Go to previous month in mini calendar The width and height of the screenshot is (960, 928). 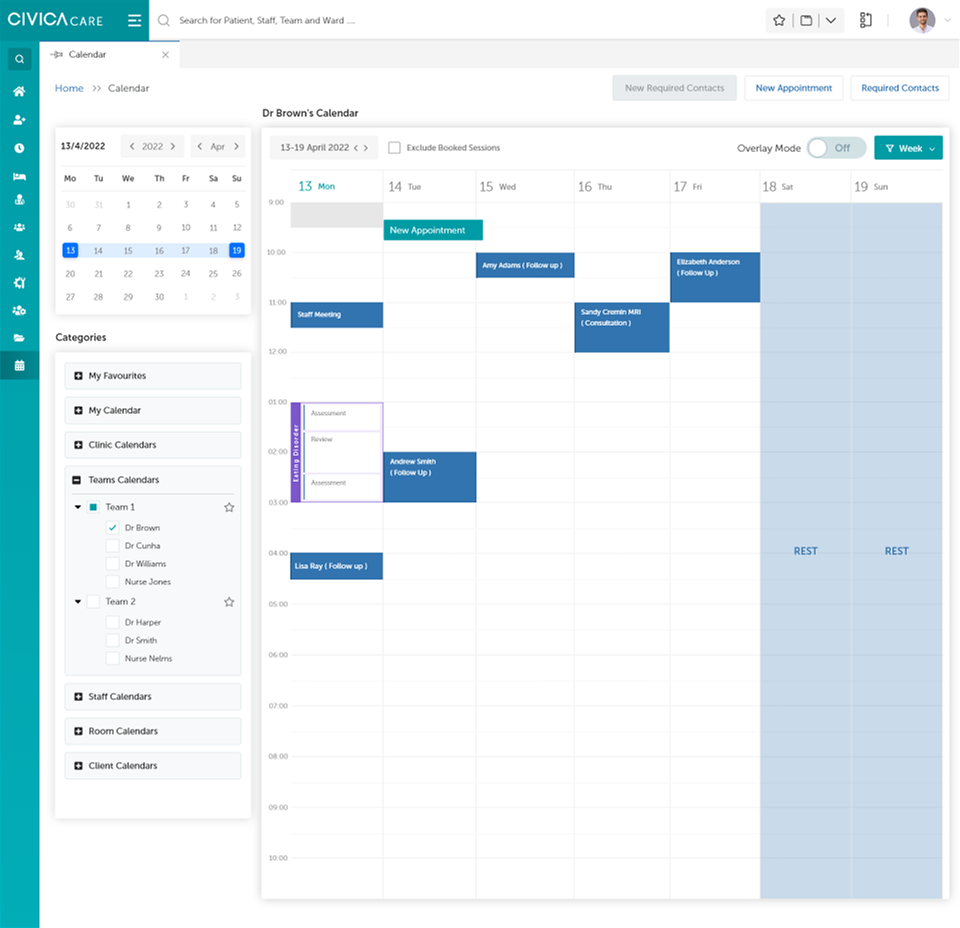pos(200,146)
